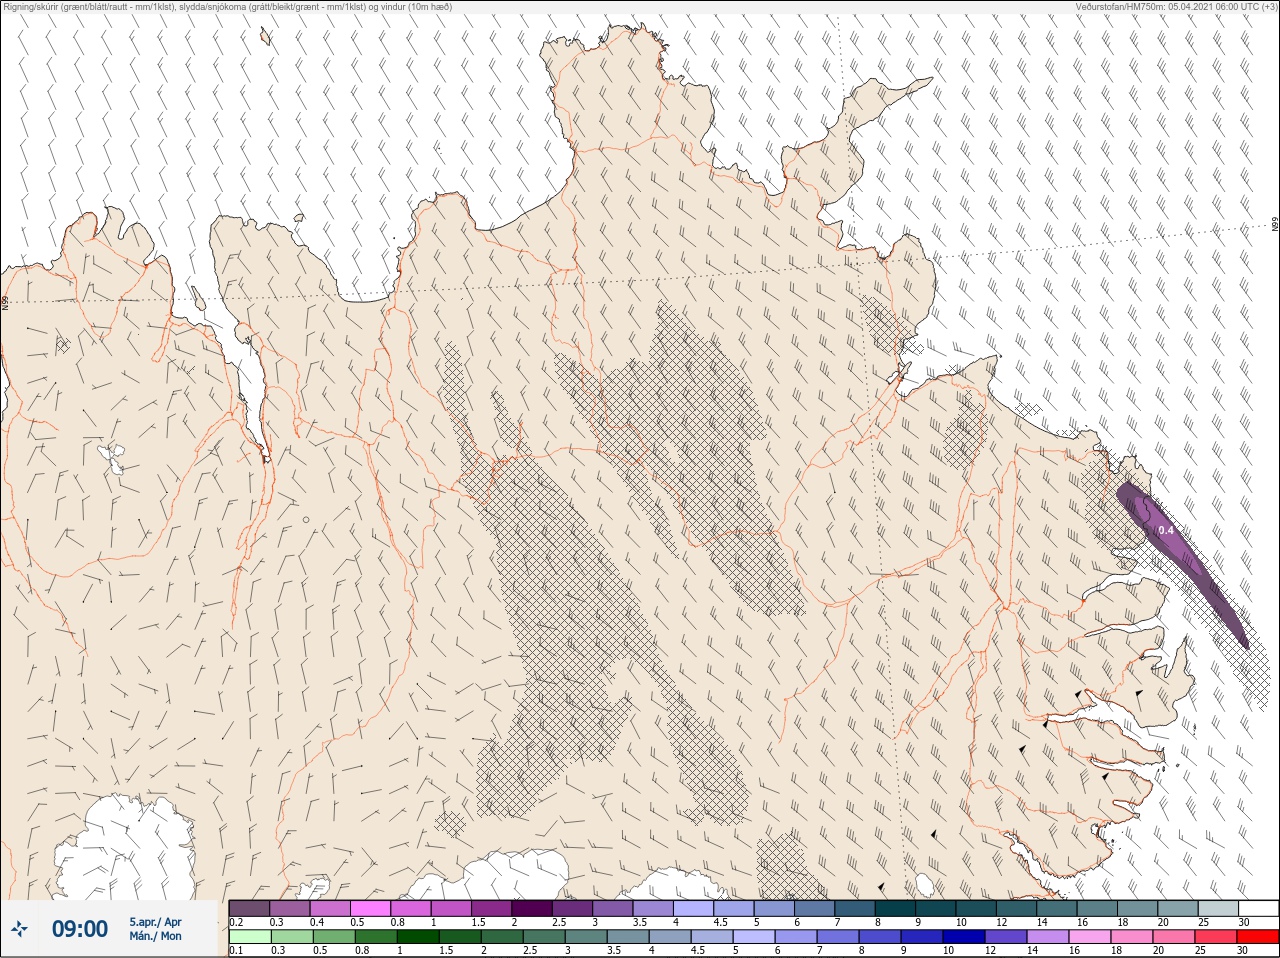This screenshot has width=1280, height=958.
Task: Pick the bright pink swatch between 0.5 and 0.8
Action: point(370,908)
